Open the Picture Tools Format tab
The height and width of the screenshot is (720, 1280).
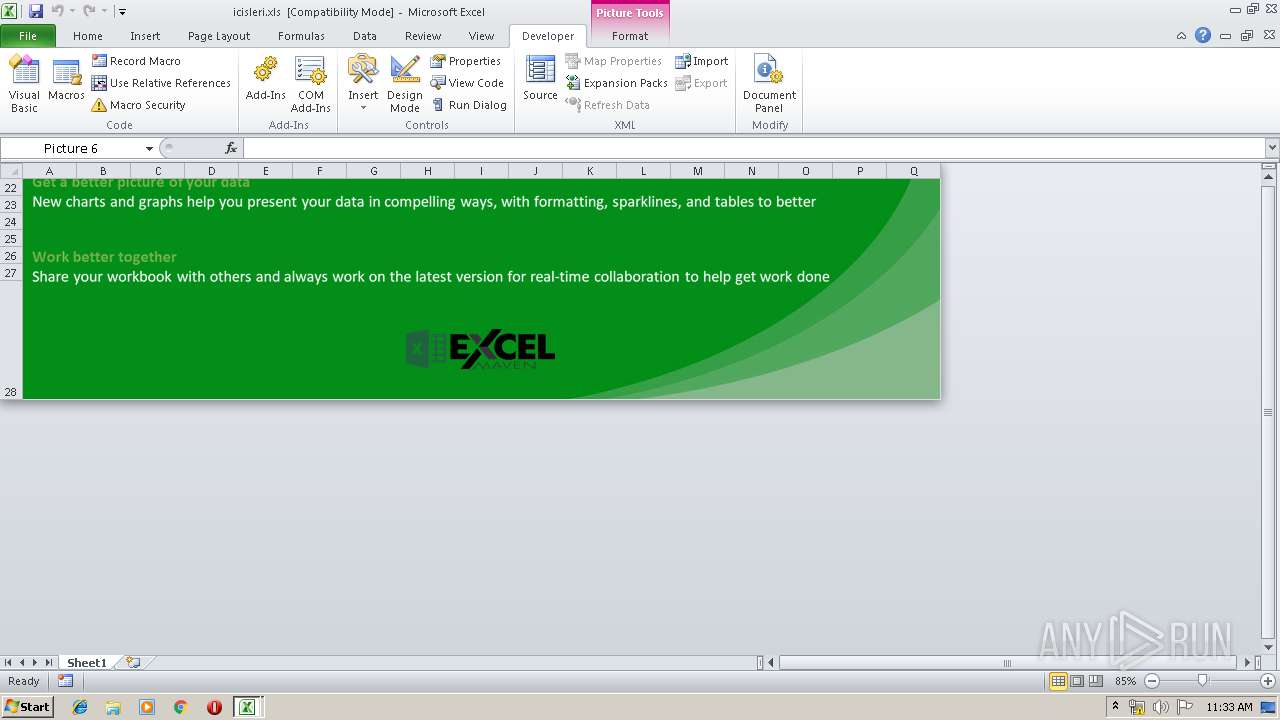click(x=630, y=36)
